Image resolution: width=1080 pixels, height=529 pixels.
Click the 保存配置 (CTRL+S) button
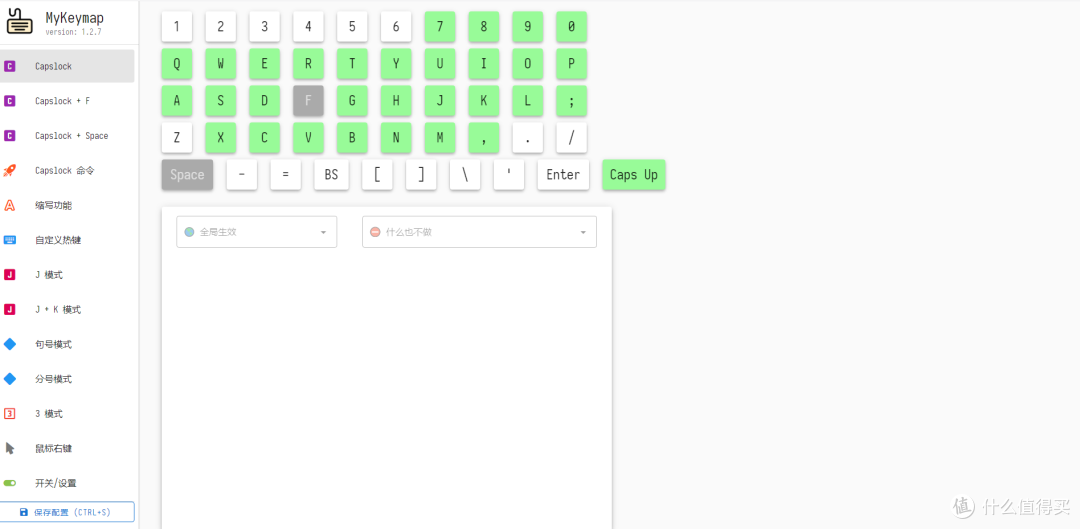coord(67,512)
